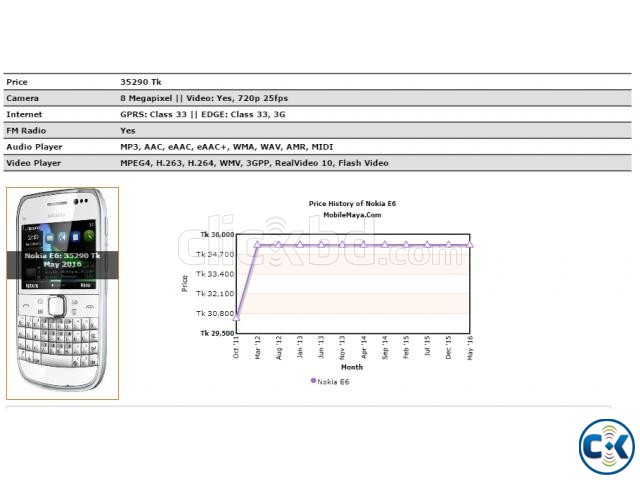Select the Mar '12 price data point
The image size is (640, 480).
coord(257,244)
